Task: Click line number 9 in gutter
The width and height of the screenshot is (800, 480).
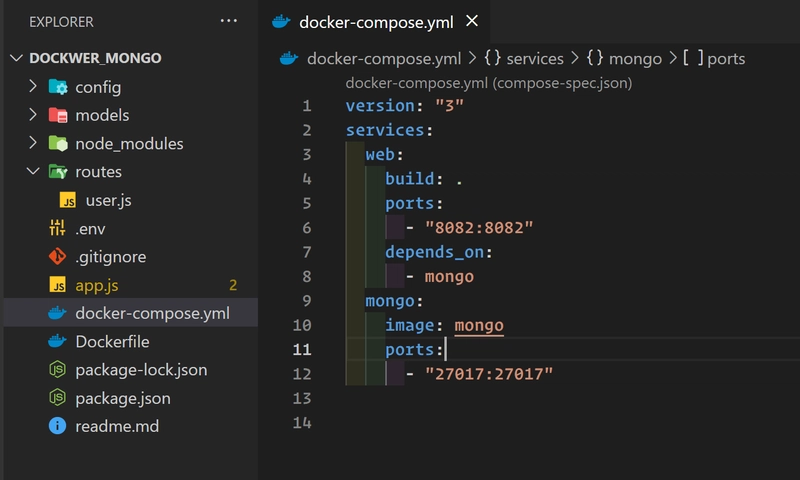Action: click(x=307, y=300)
